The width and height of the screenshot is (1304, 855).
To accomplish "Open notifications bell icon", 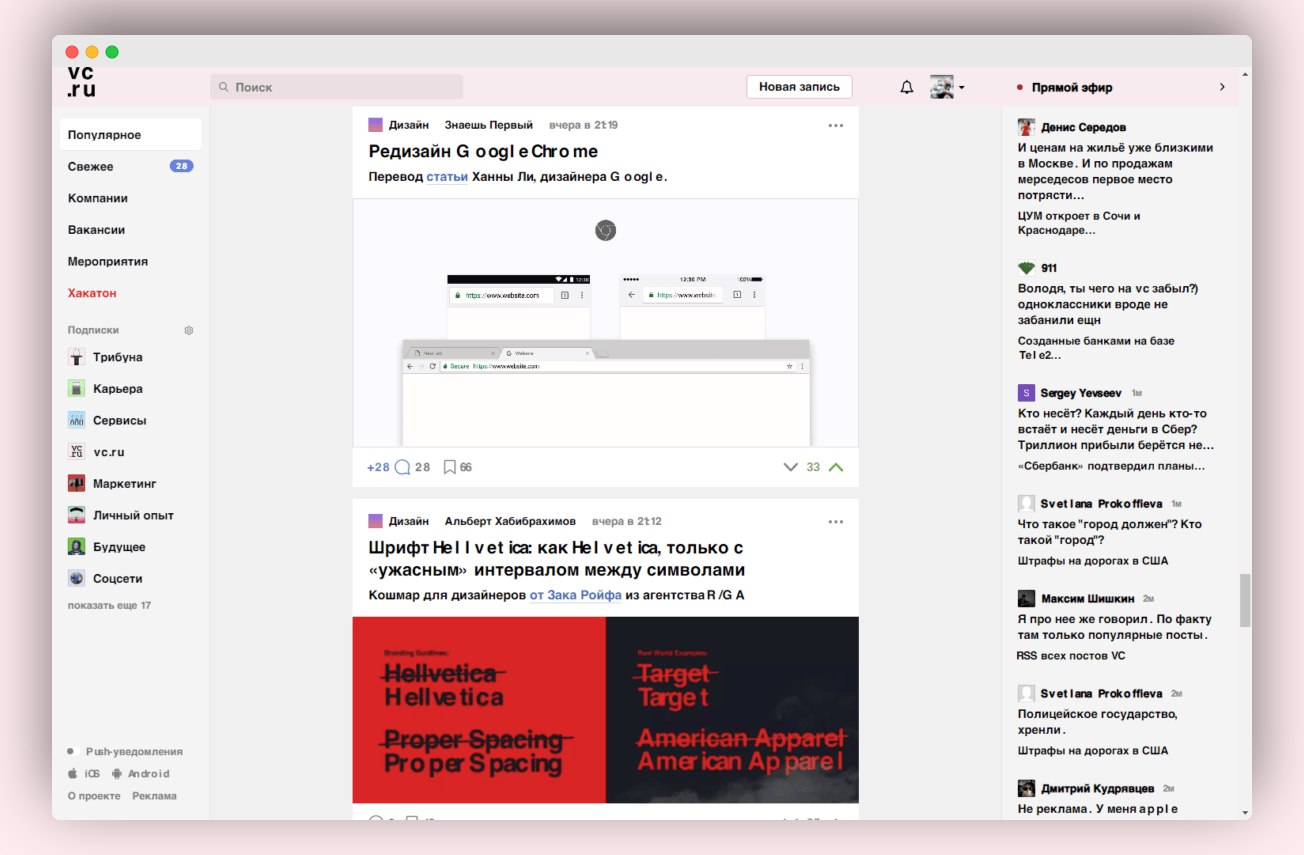I will coord(907,87).
